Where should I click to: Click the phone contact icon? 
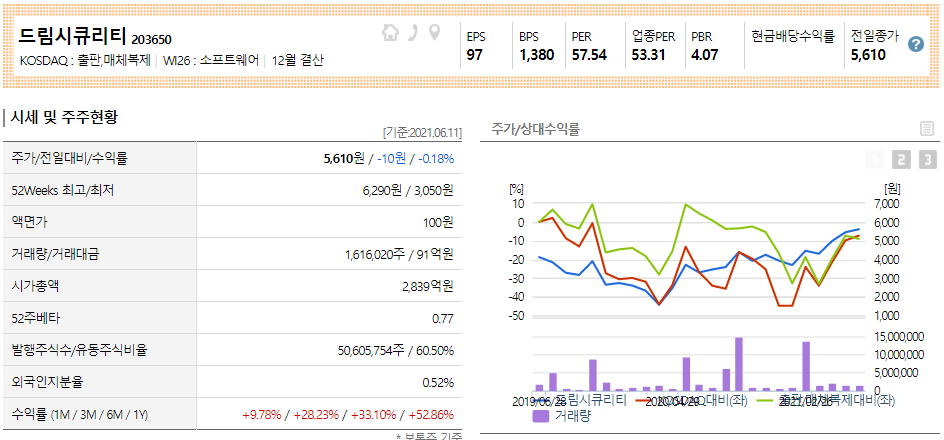pyautogui.click(x=413, y=33)
